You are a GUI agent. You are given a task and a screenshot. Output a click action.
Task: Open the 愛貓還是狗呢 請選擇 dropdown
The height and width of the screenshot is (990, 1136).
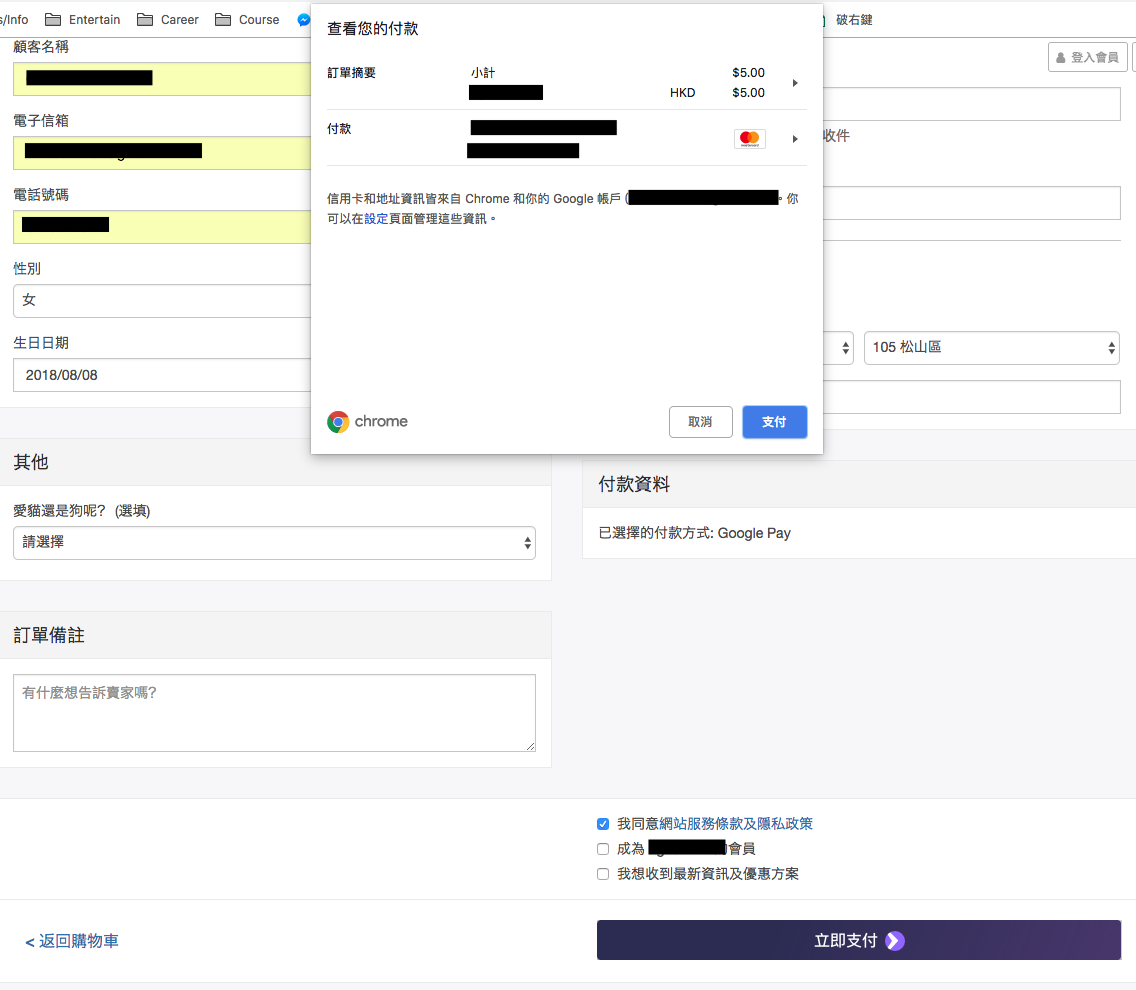click(275, 543)
